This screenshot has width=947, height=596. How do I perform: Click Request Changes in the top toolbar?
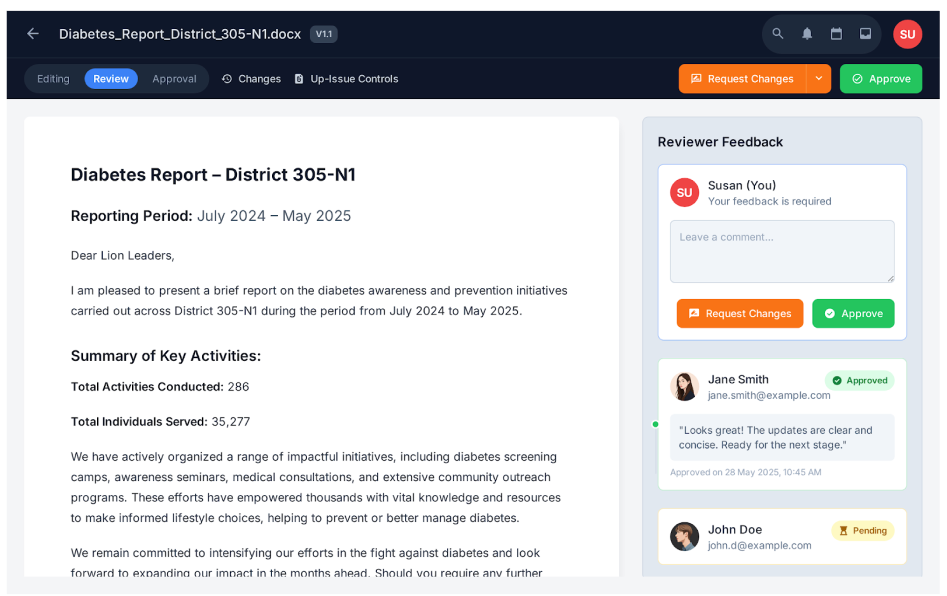(742, 79)
